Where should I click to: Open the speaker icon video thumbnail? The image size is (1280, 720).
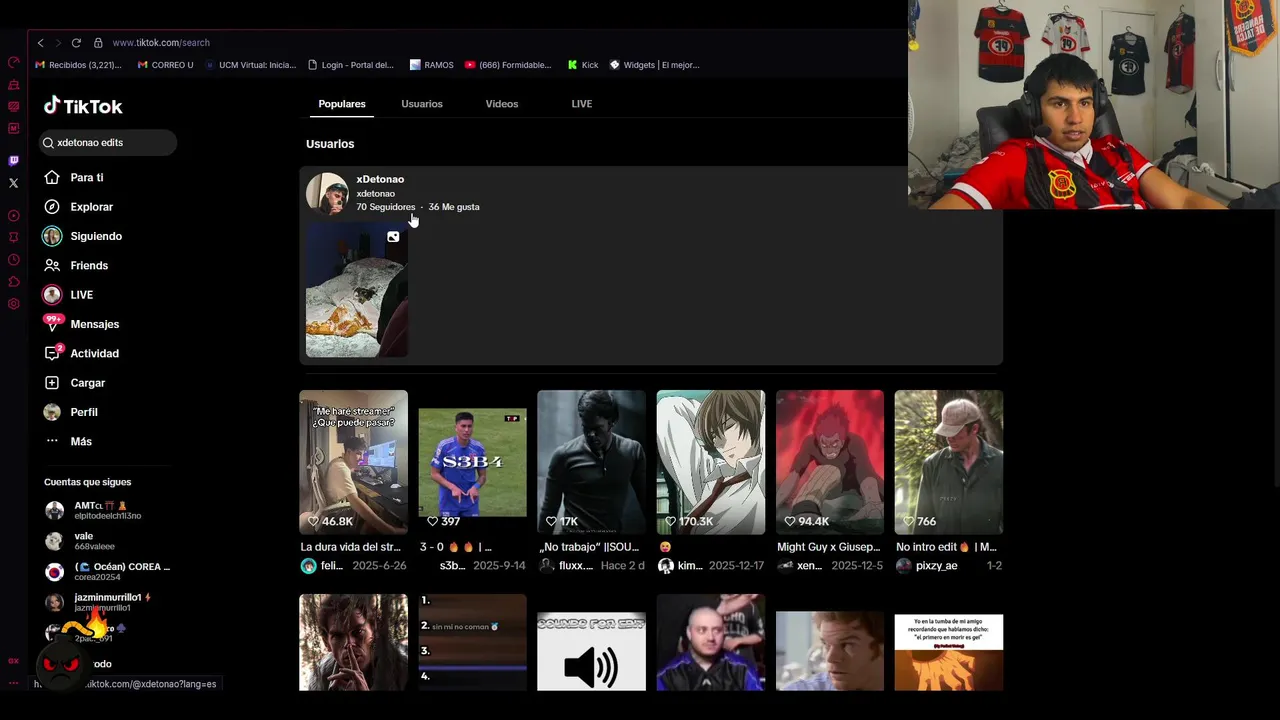pyautogui.click(x=591, y=652)
